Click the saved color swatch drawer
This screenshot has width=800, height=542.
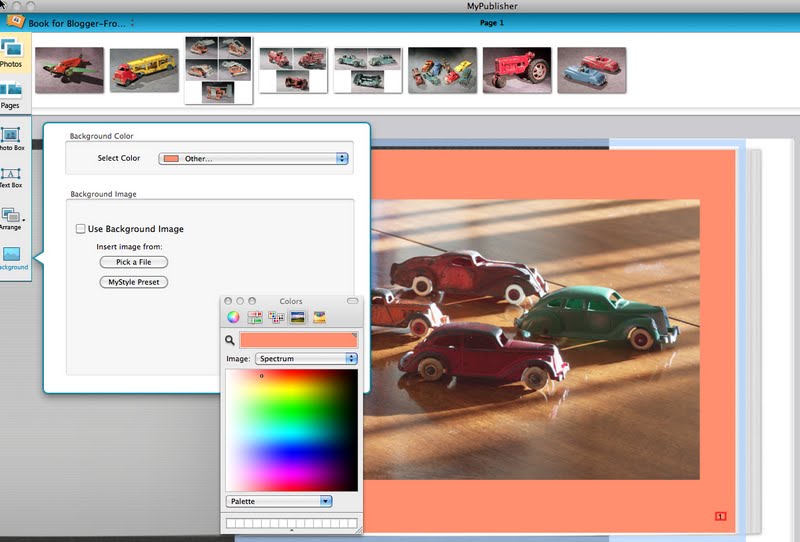(292, 523)
